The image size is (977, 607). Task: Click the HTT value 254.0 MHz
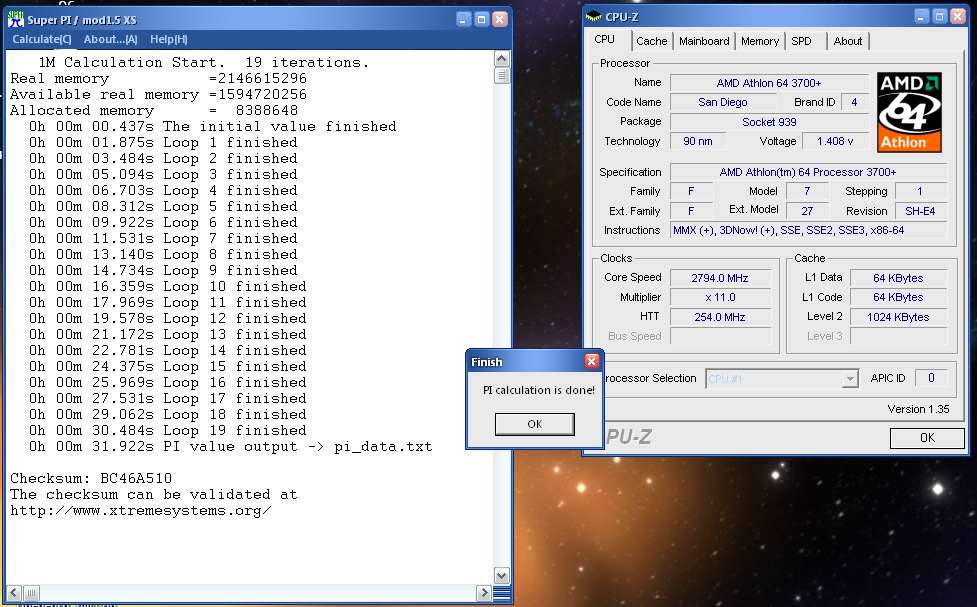click(720, 317)
